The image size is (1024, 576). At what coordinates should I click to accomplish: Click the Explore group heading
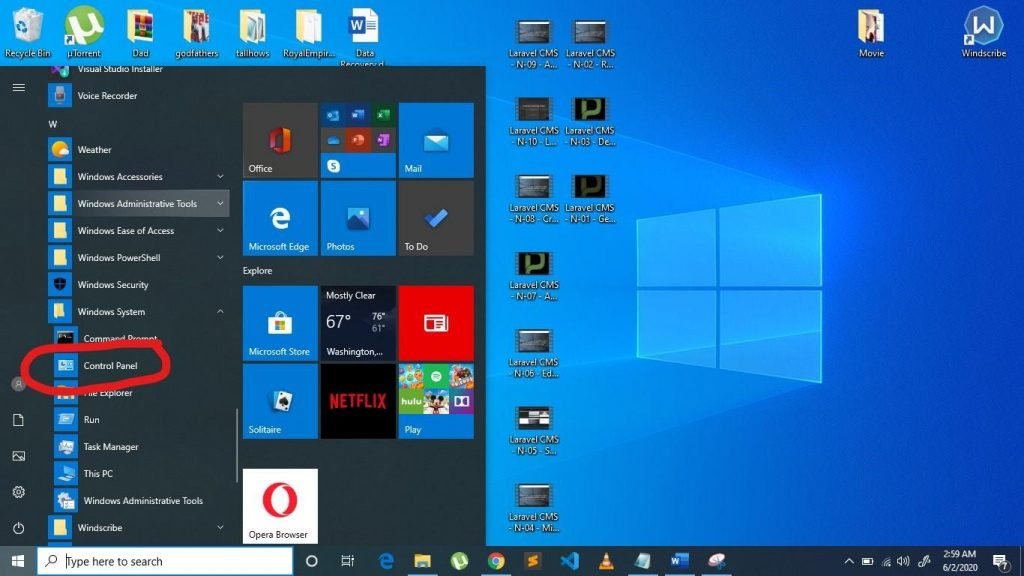[x=257, y=270]
